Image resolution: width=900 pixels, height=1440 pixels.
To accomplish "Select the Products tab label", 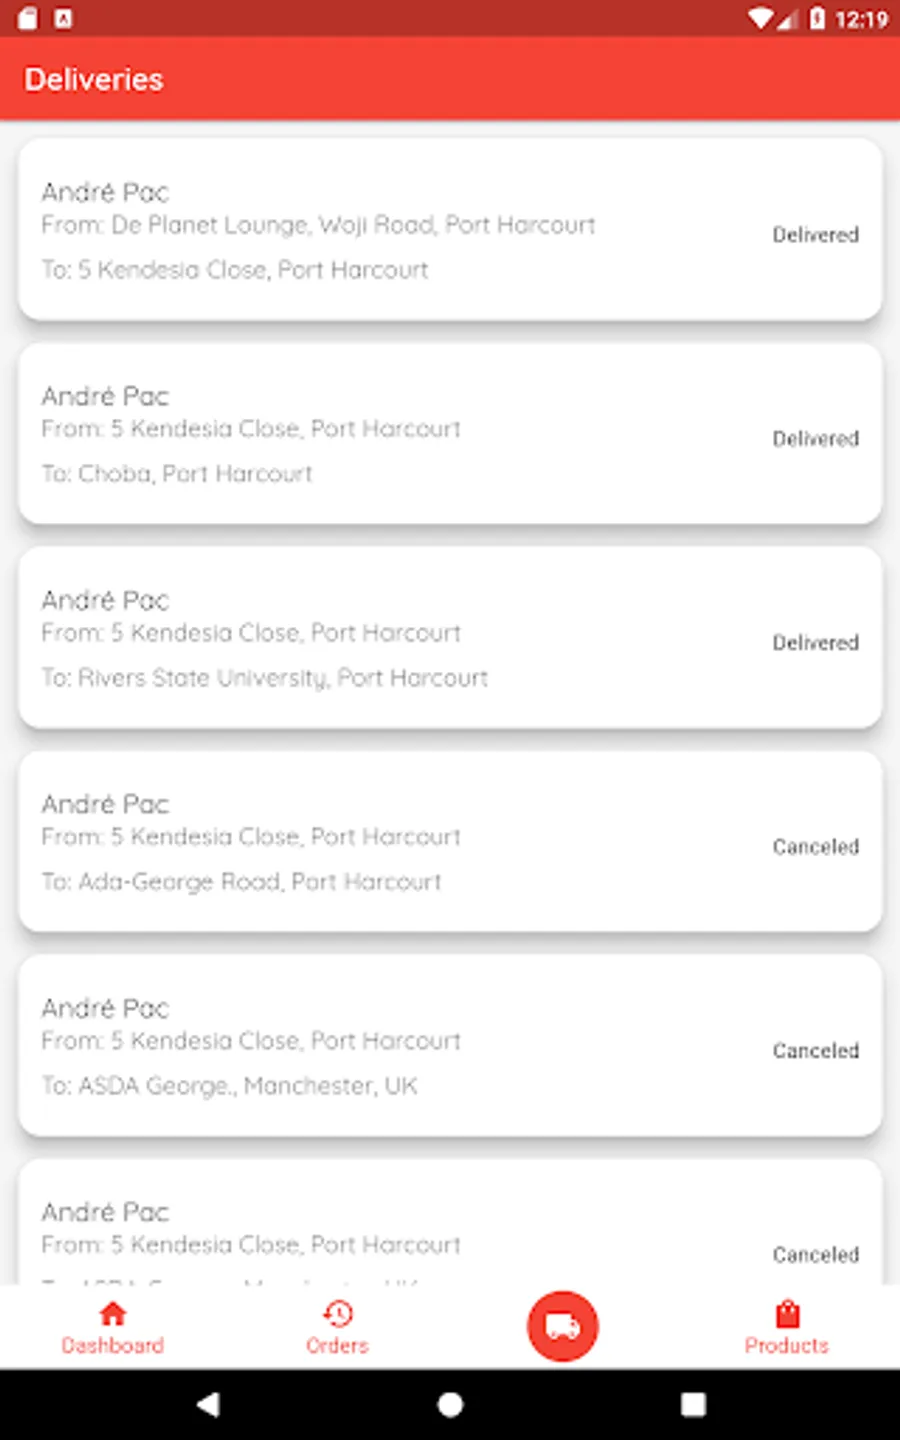I will 787,1346.
